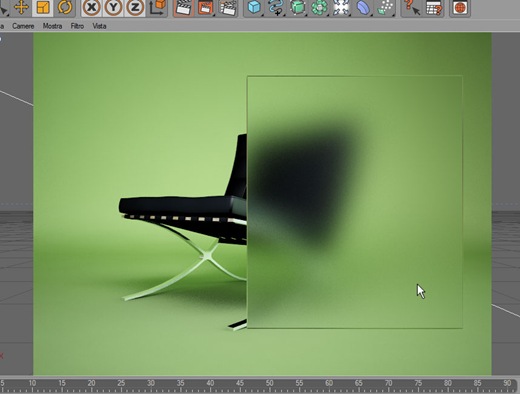Add a Cube primitive object
520x394 pixels.
click(254, 7)
